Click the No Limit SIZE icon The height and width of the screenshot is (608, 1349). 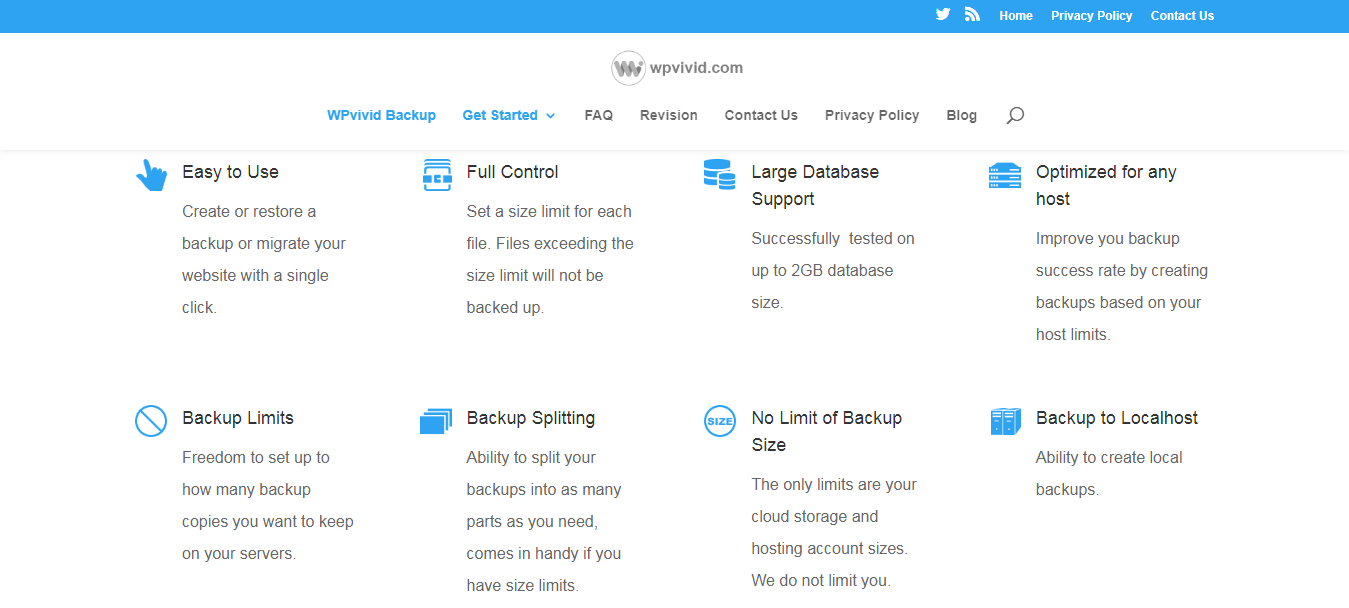[x=720, y=421]
